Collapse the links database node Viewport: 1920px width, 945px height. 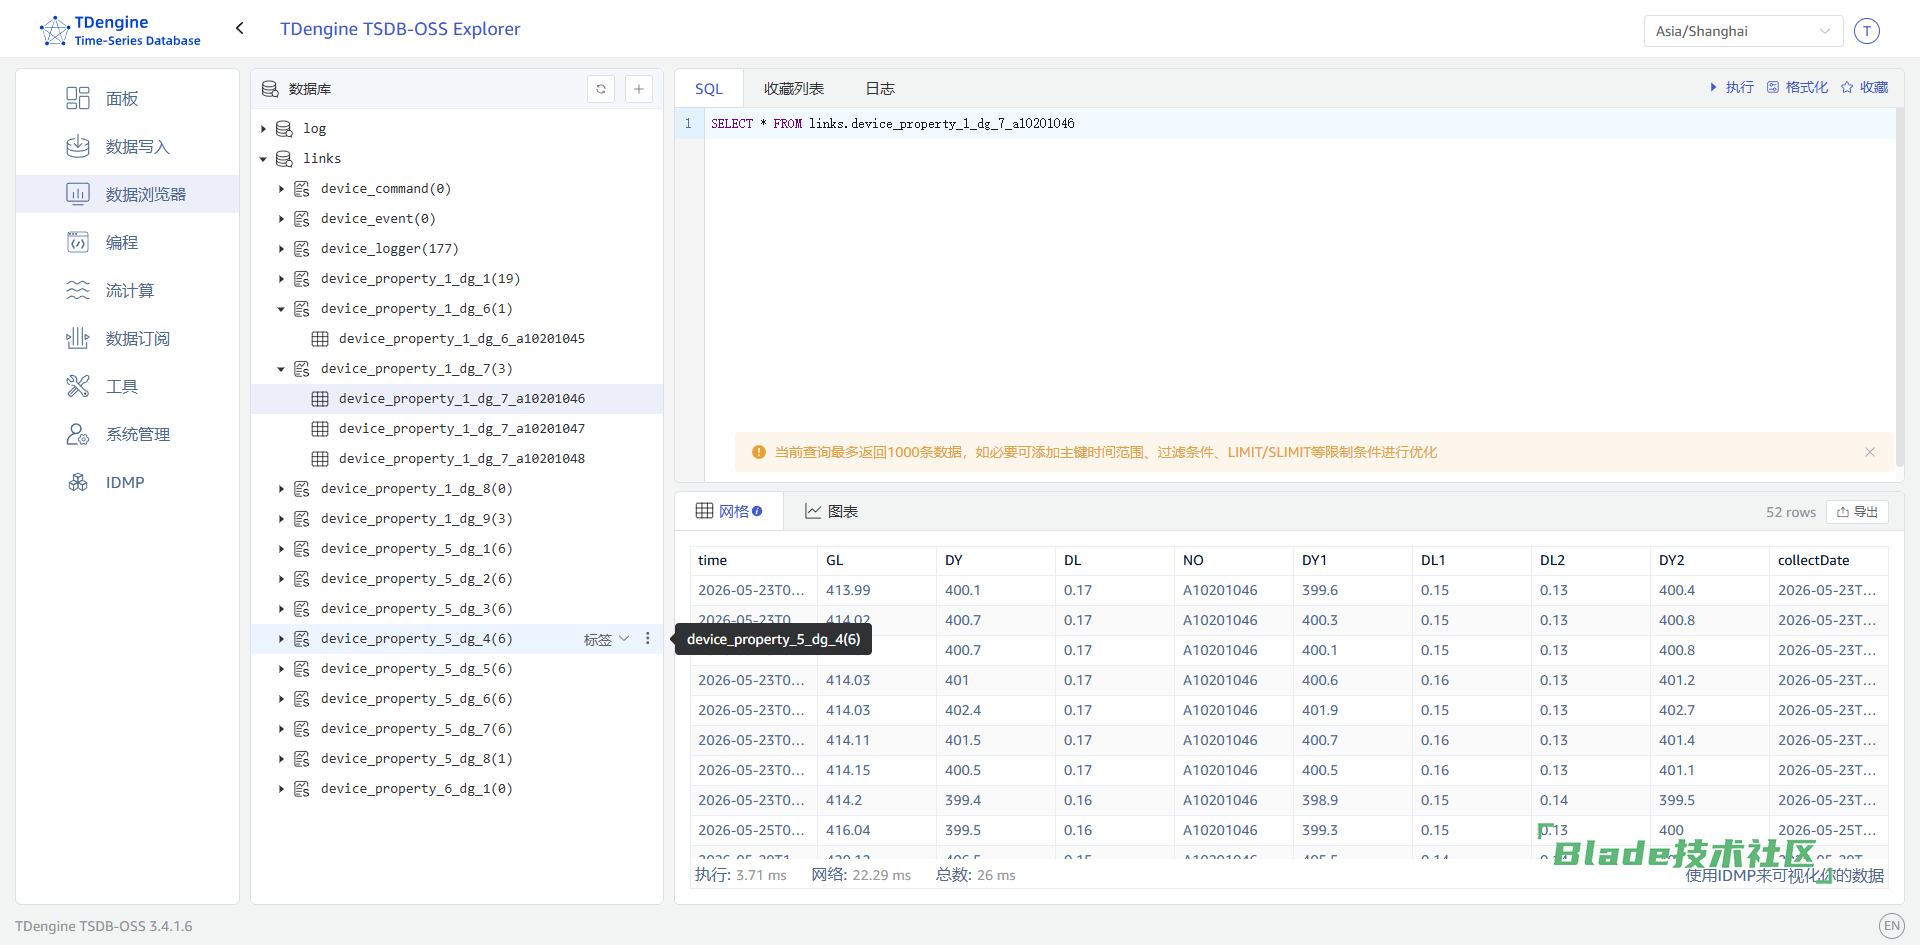tap(263, 159)
